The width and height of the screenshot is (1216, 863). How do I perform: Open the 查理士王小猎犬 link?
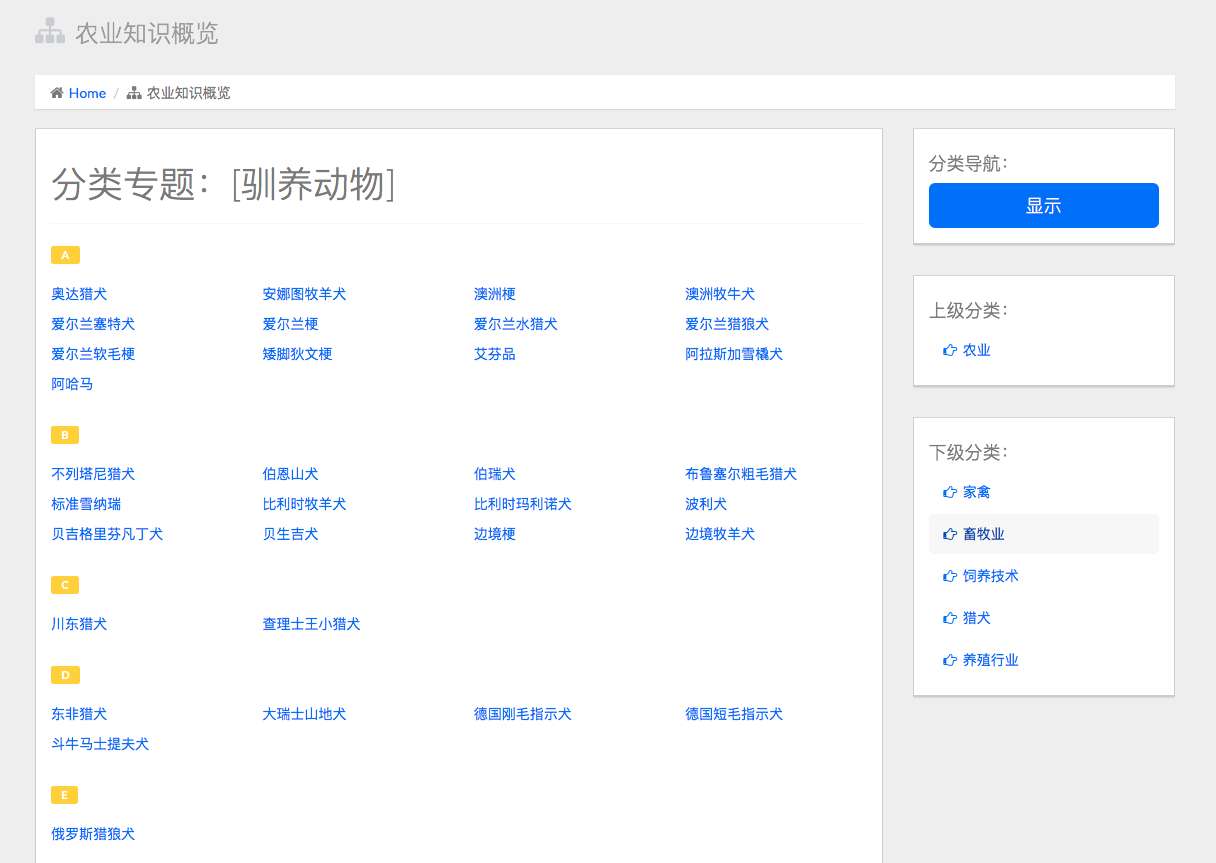pyautogui.click(x=311, y=624)
